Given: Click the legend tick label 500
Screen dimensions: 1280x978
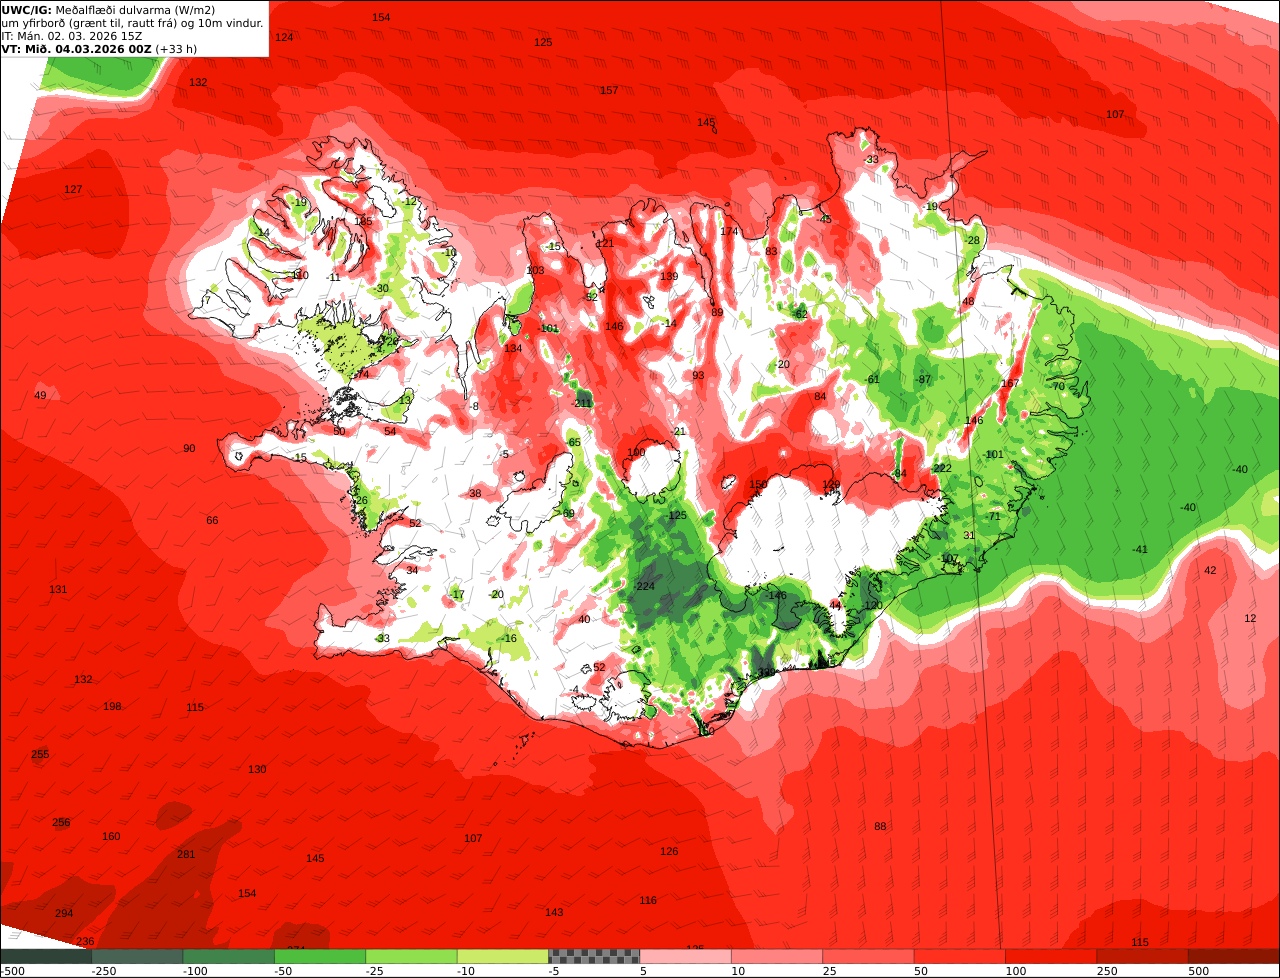Looking at the screenshot, I should click(x=1197, y=971).
